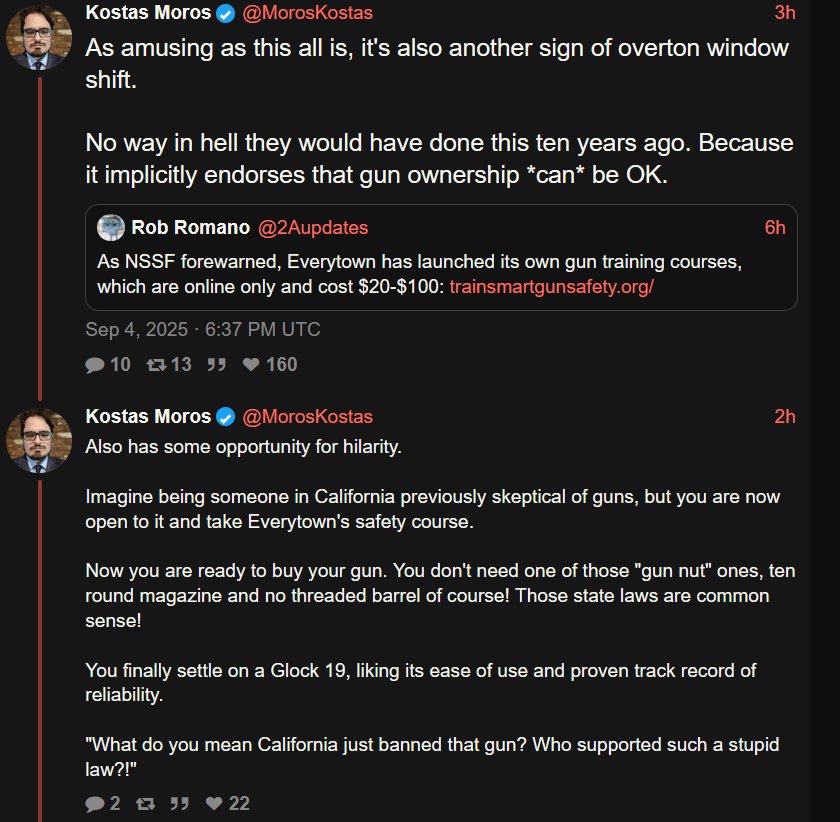Click the reply icon on second post
The image size is (840, 822).
pos(96,803)
